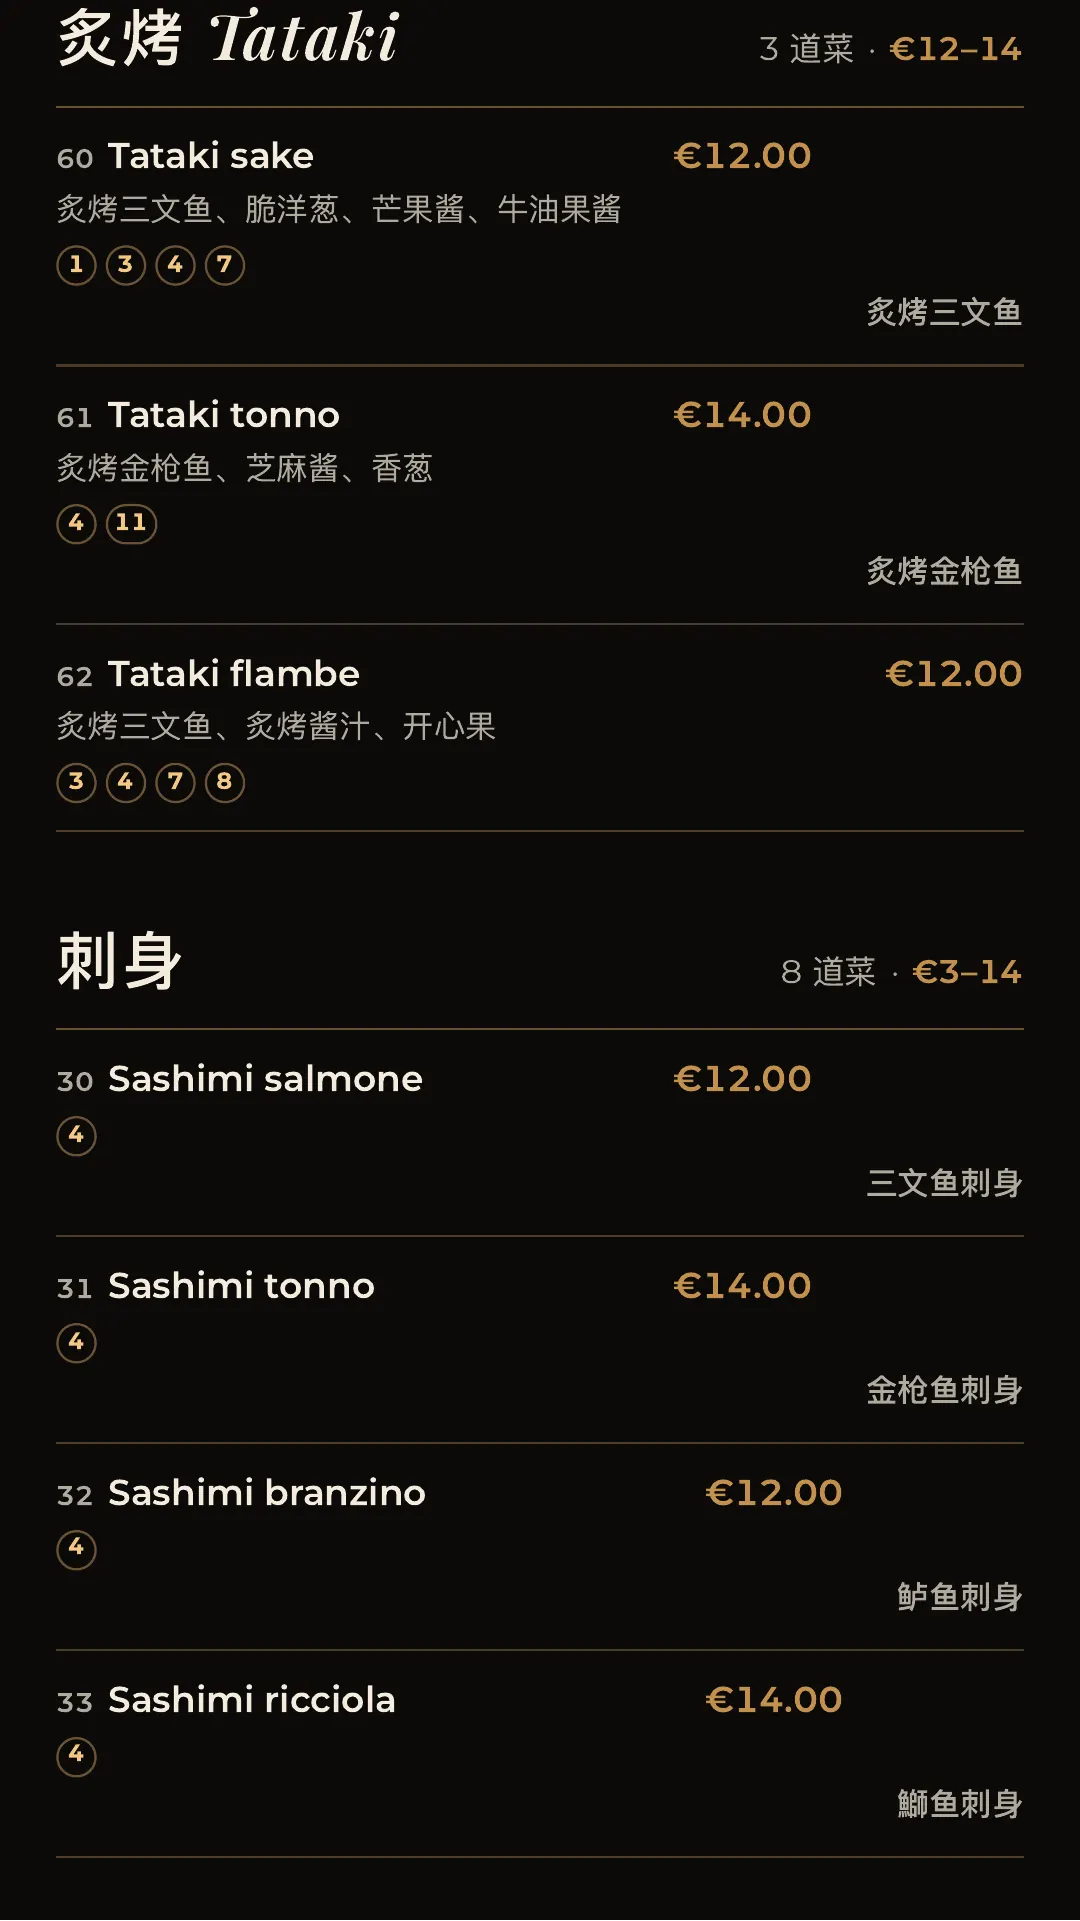This screenshot has width=1080, height=1921.
Task: Click the €14.00 price of Tataki tonno
Action: pos(742,415)
